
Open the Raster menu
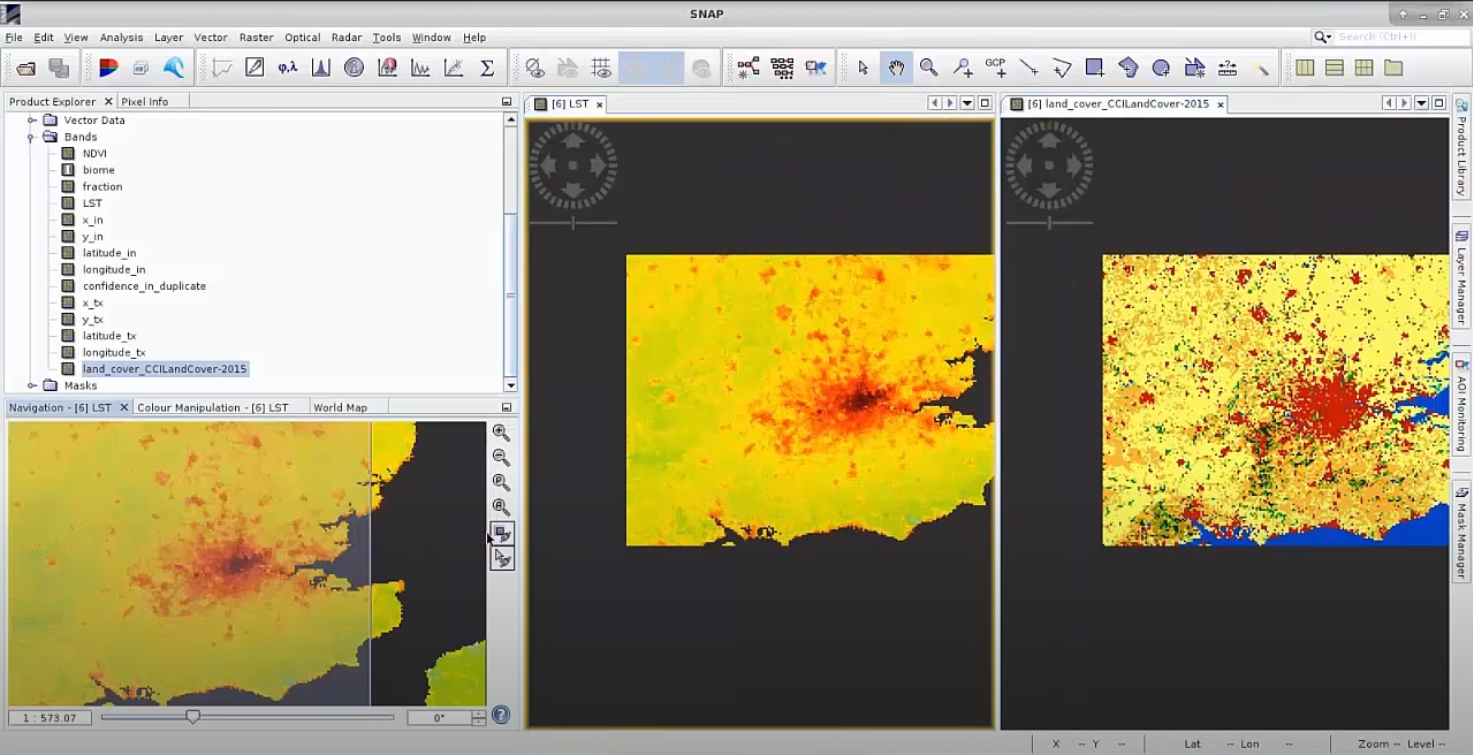coord(256,37)
